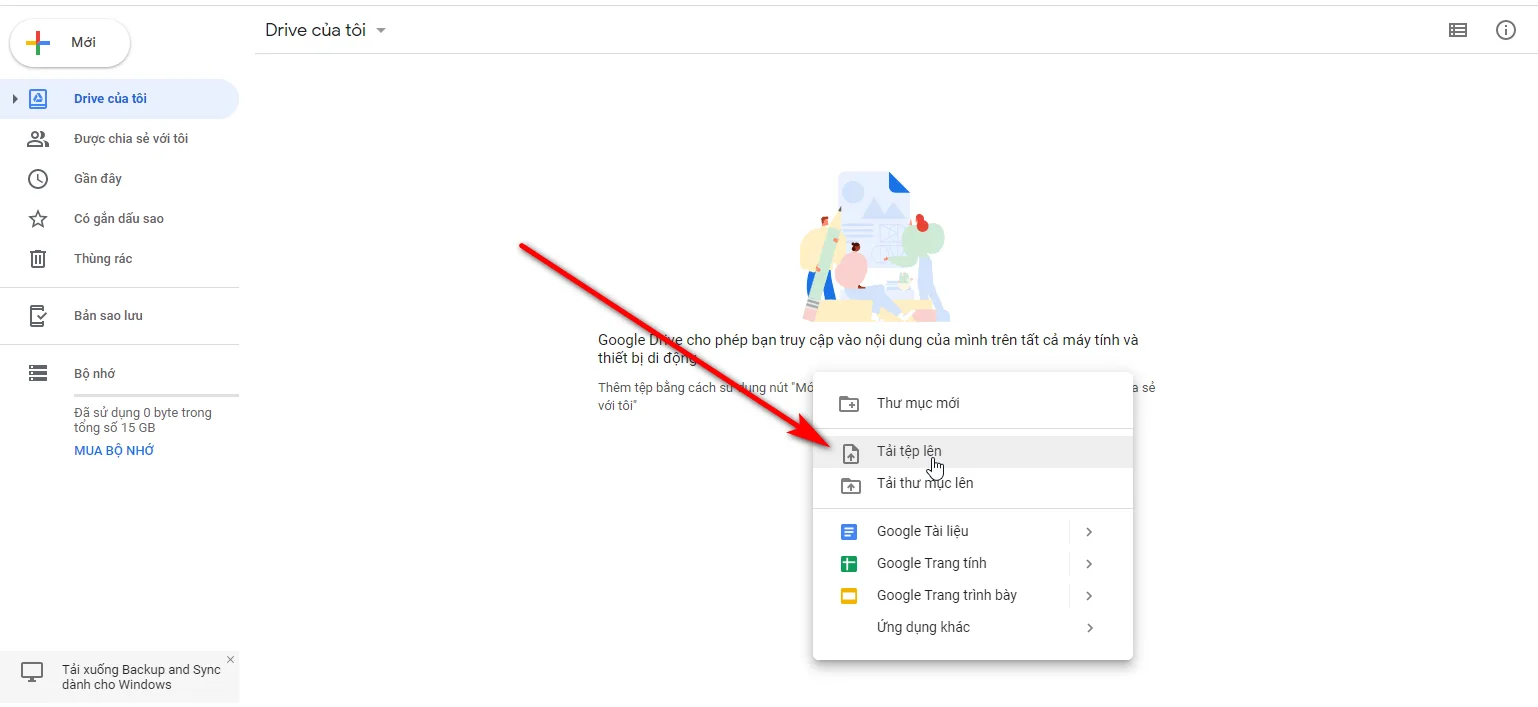Image resolution: width=1538 pixels, height=707 pixels.
Task: Show details via info icon
Action: pyautogui.click(x=1505, y=30)
